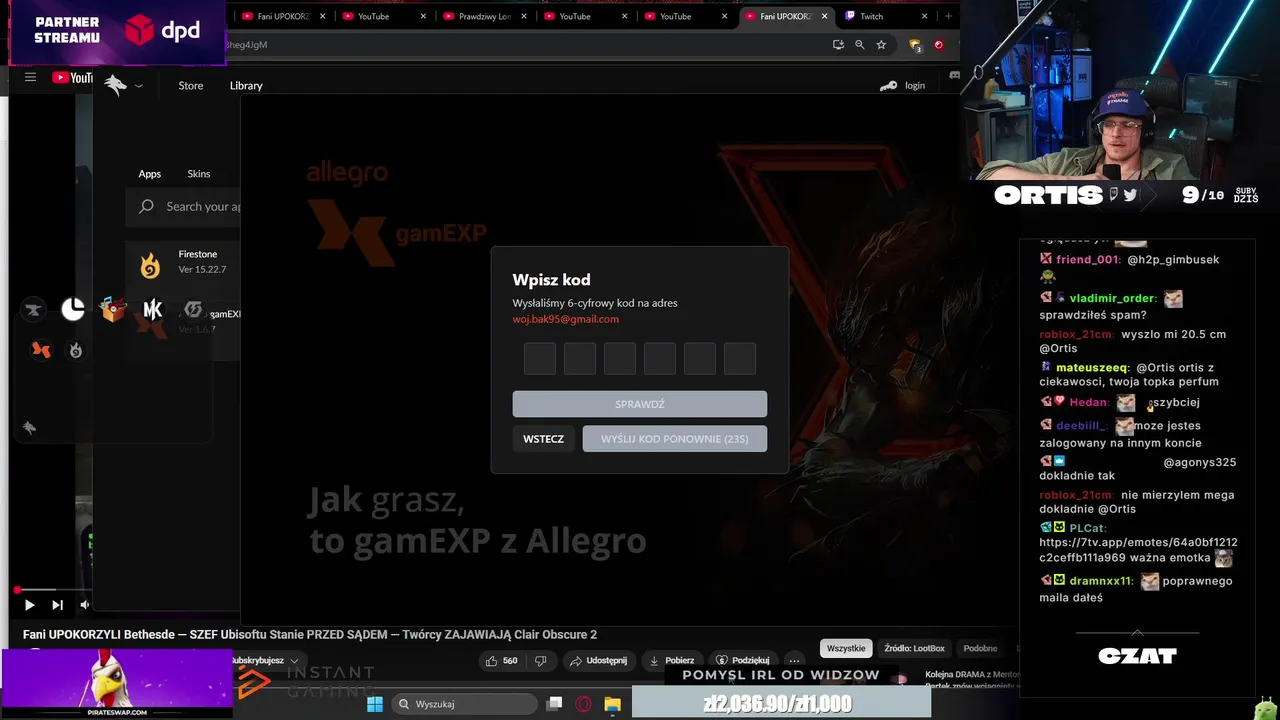Click the 7tv.app emote link in chat
Viewport: 1280px width, 720px height.
pyautogui.click(x=1139, y=550)
